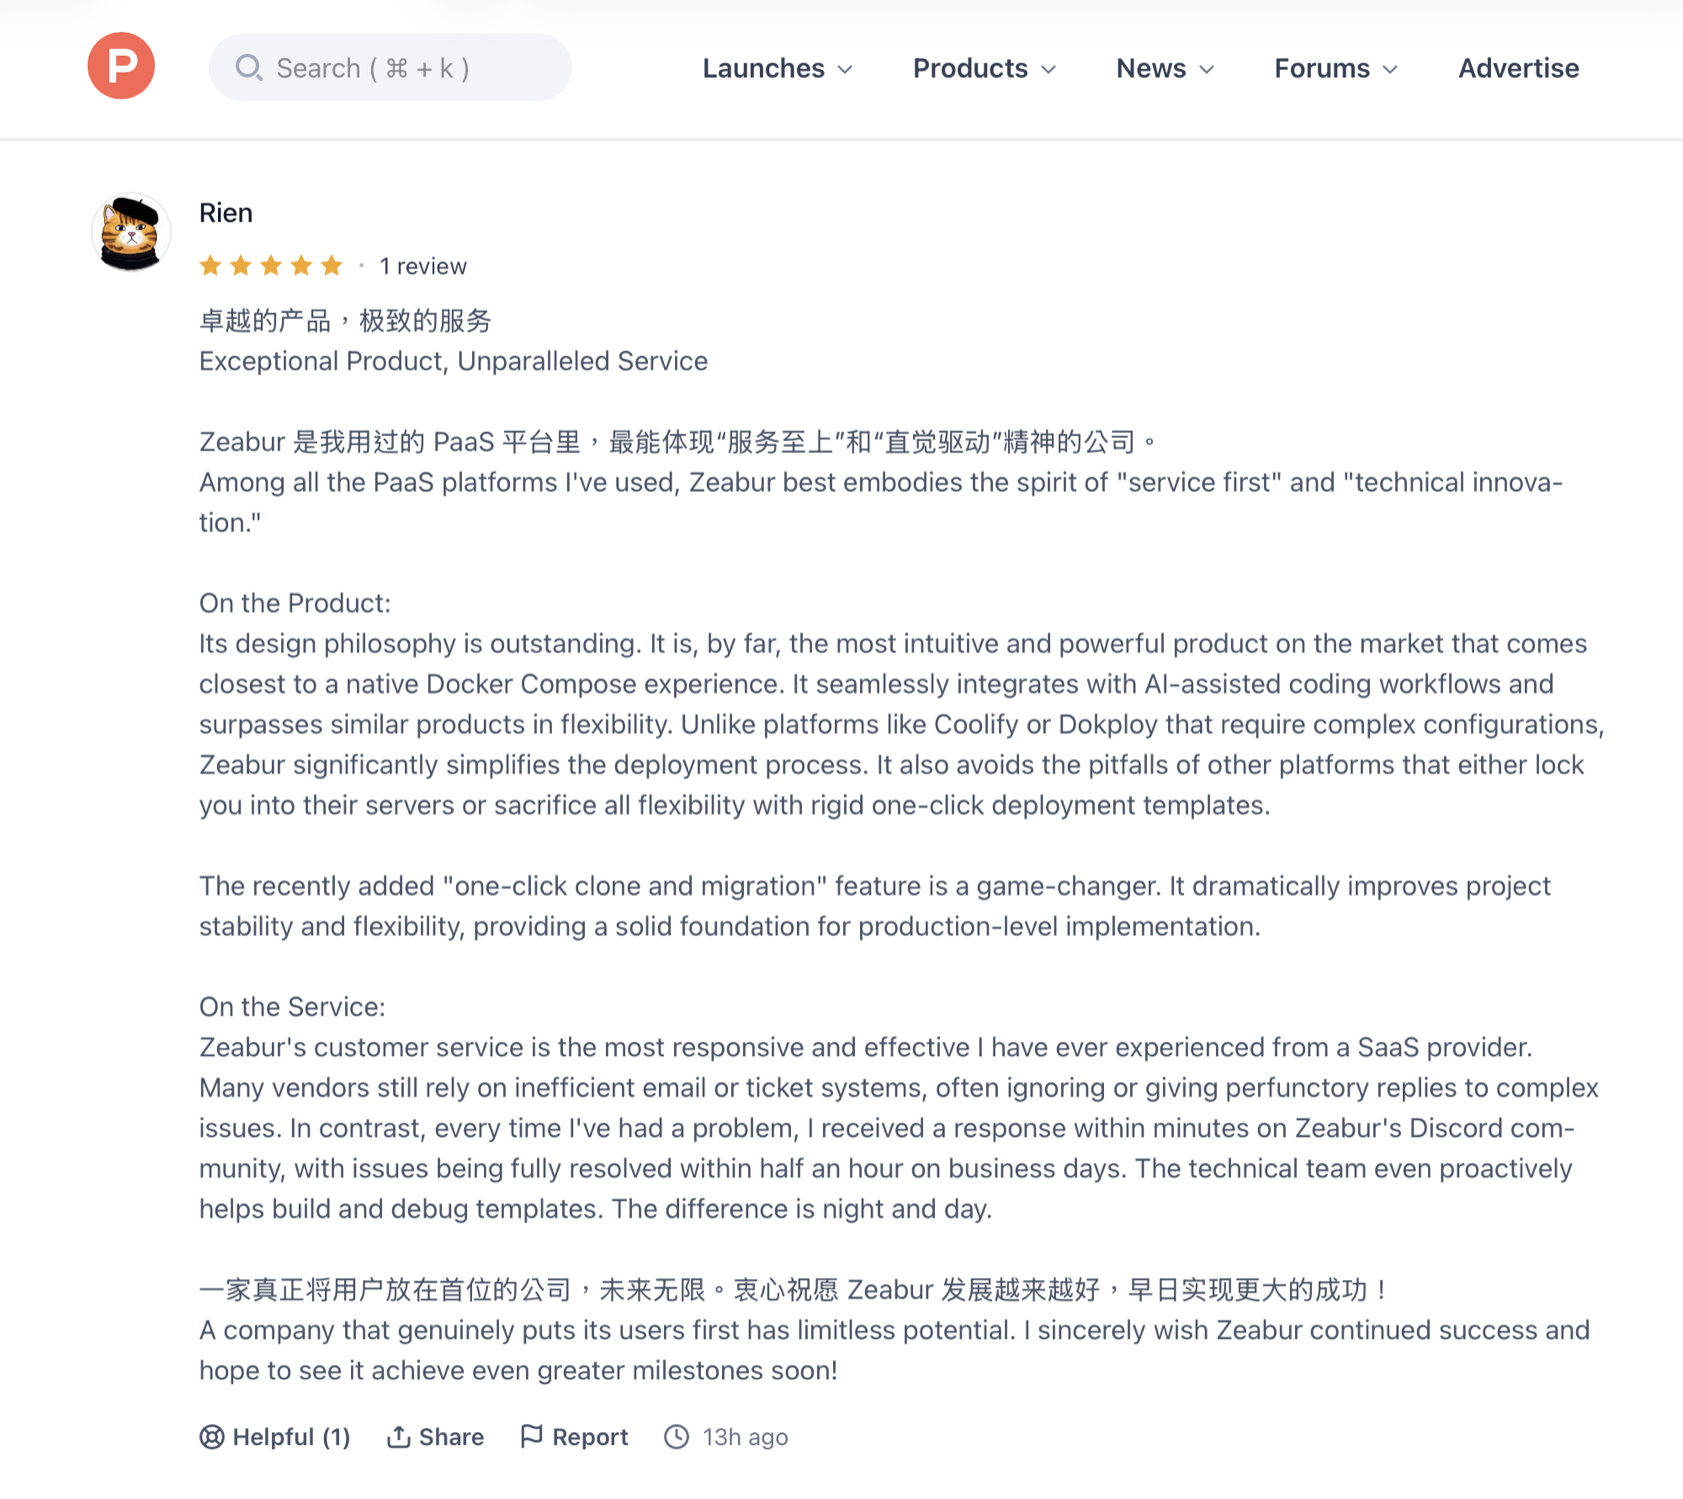Expand the Launches dropdown chevron
The height and width of the screenshot is (1499, 1683).
click(845, 69)
